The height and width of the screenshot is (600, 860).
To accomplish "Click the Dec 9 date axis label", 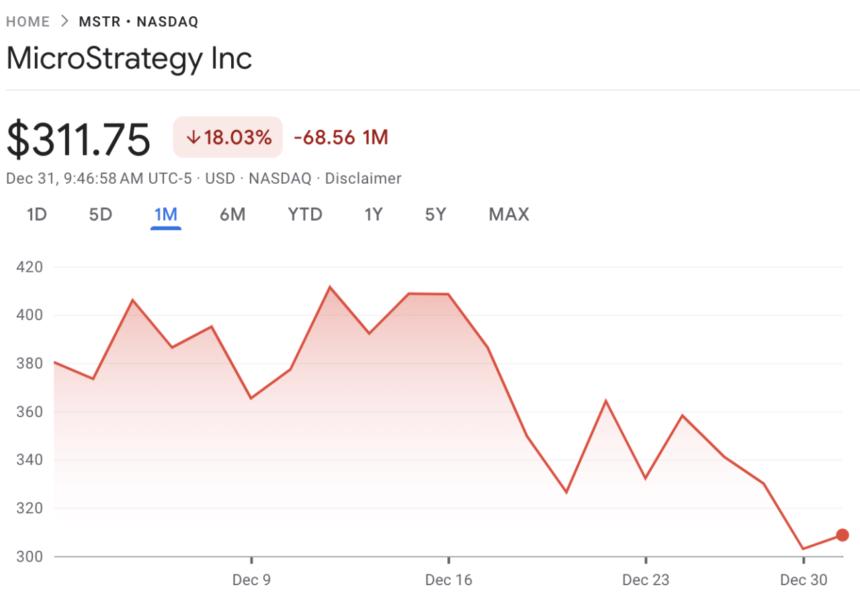I will [251, 580].
